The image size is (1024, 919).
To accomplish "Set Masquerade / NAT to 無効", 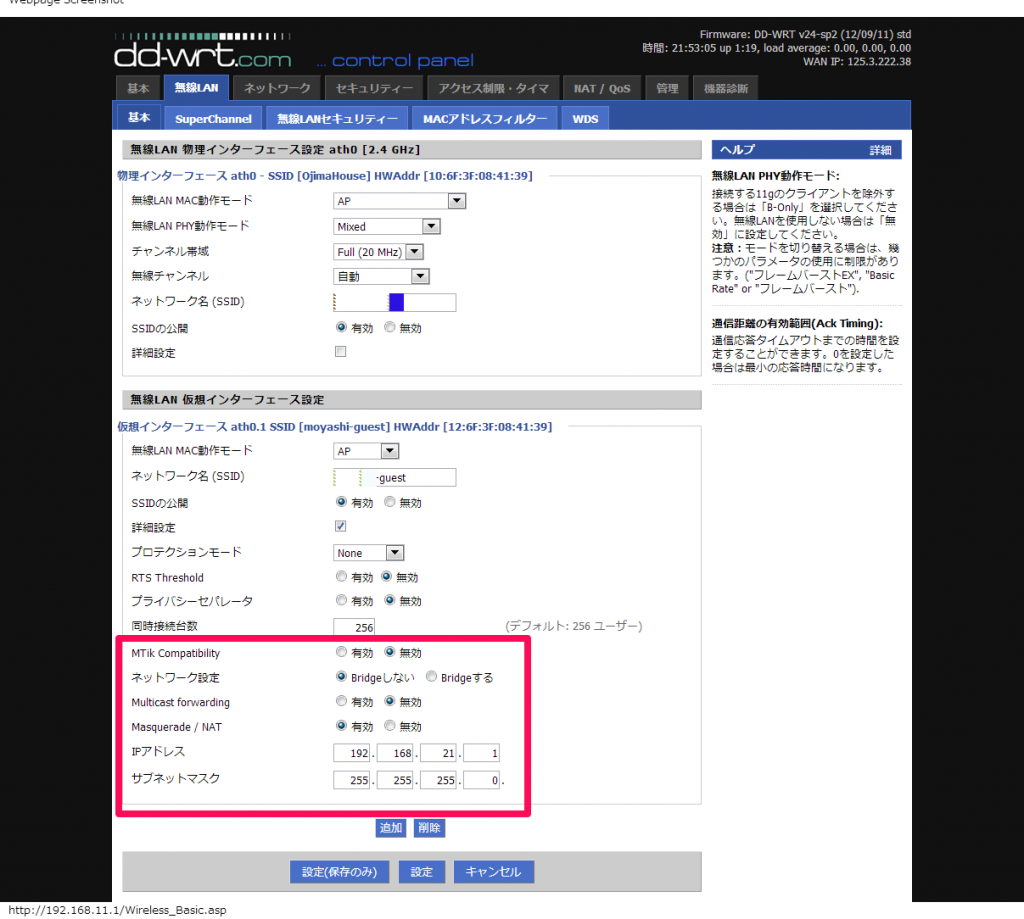I will [x=390, y=727].
